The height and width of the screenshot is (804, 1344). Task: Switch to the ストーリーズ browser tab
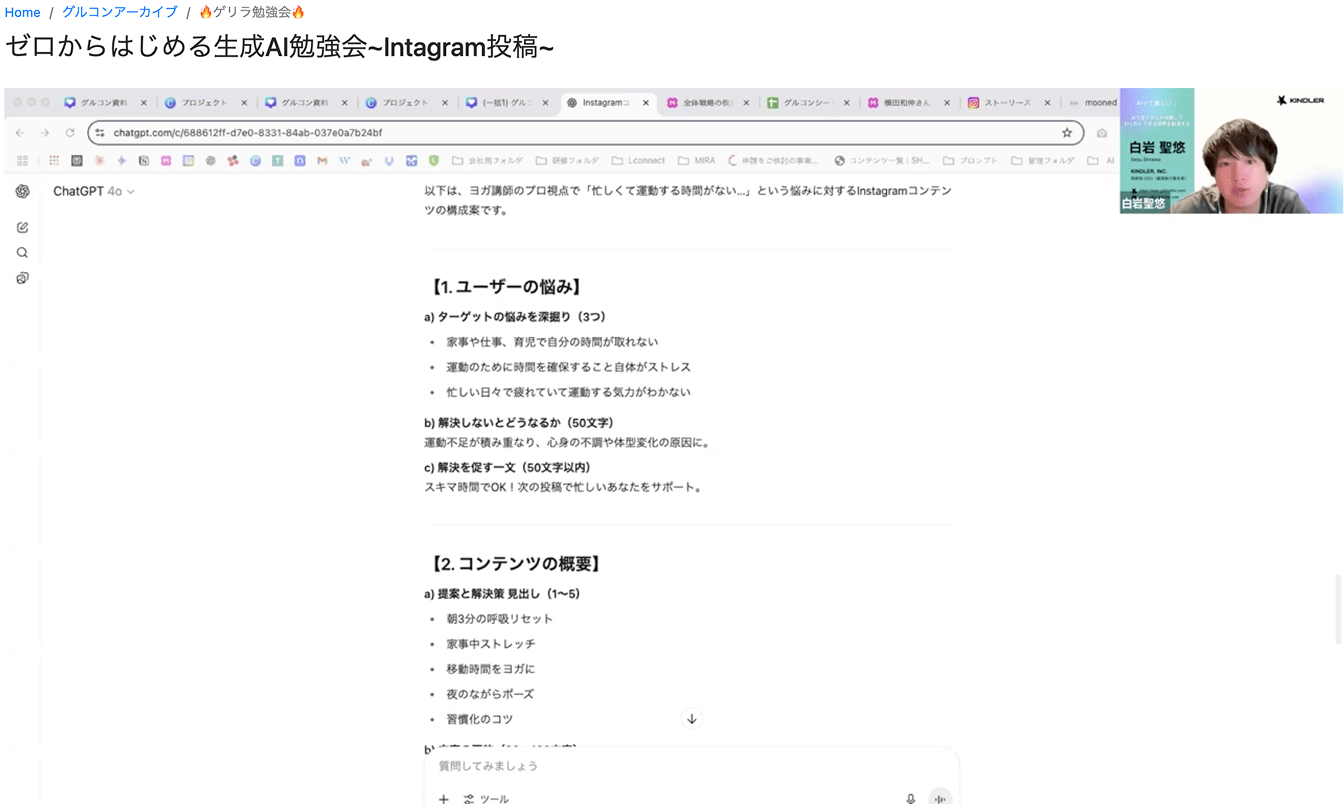click(x=1009, y=101)
